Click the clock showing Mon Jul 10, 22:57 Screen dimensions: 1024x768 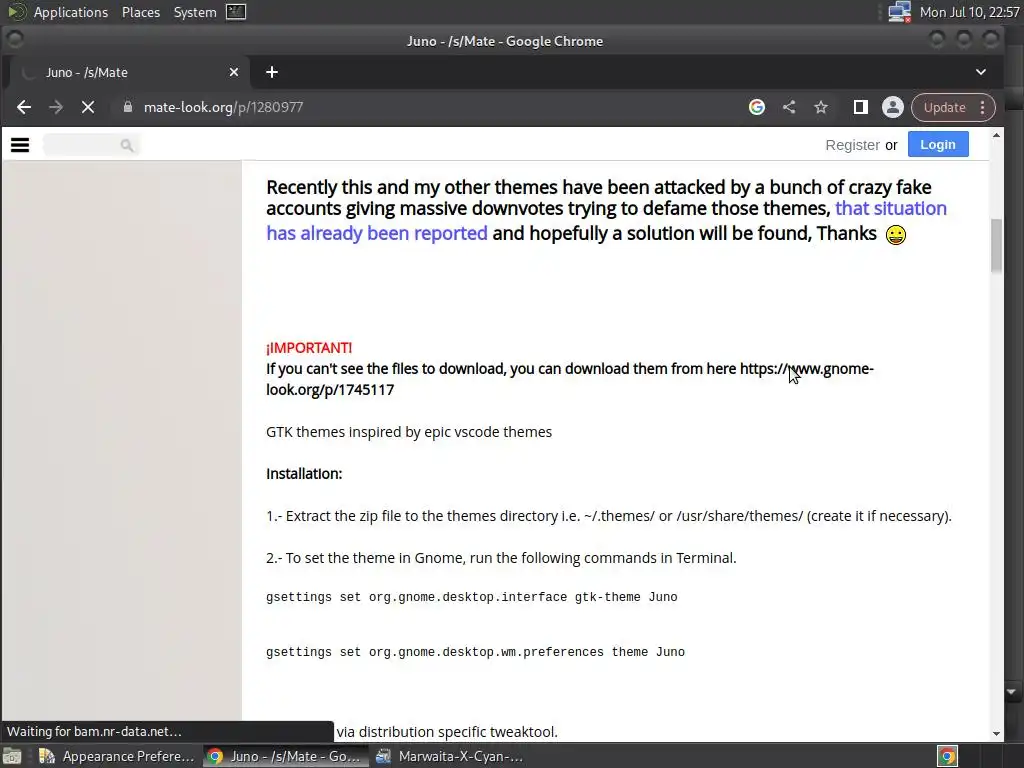pos(969,12)
